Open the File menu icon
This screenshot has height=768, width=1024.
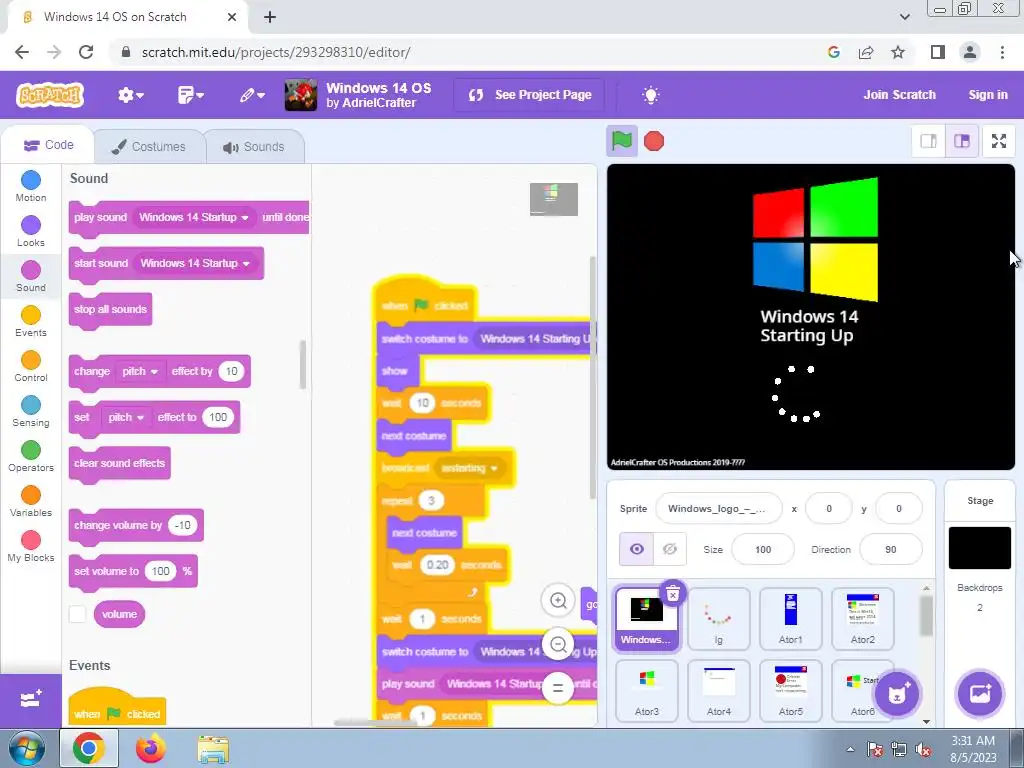(191, 95)
